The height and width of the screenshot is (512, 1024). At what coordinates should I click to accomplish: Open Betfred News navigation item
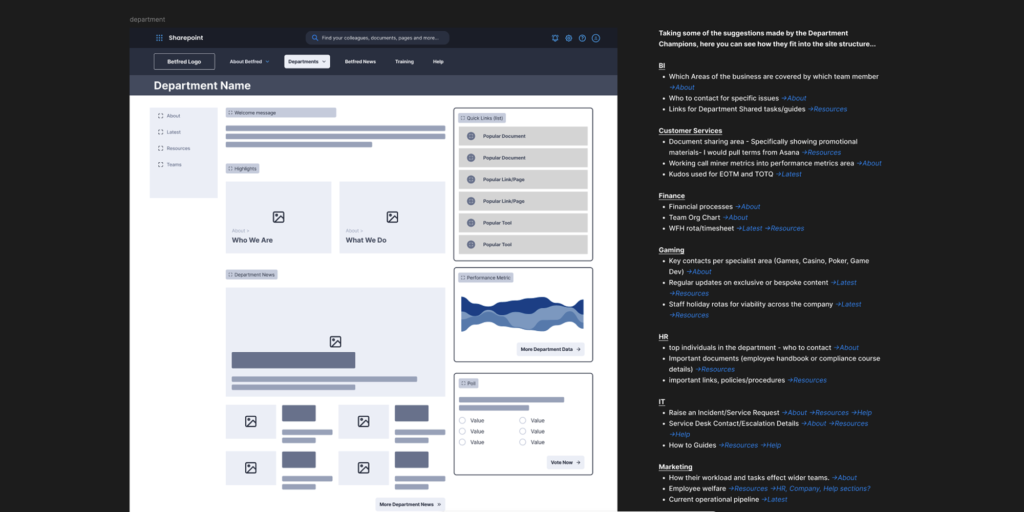point(360,62)
